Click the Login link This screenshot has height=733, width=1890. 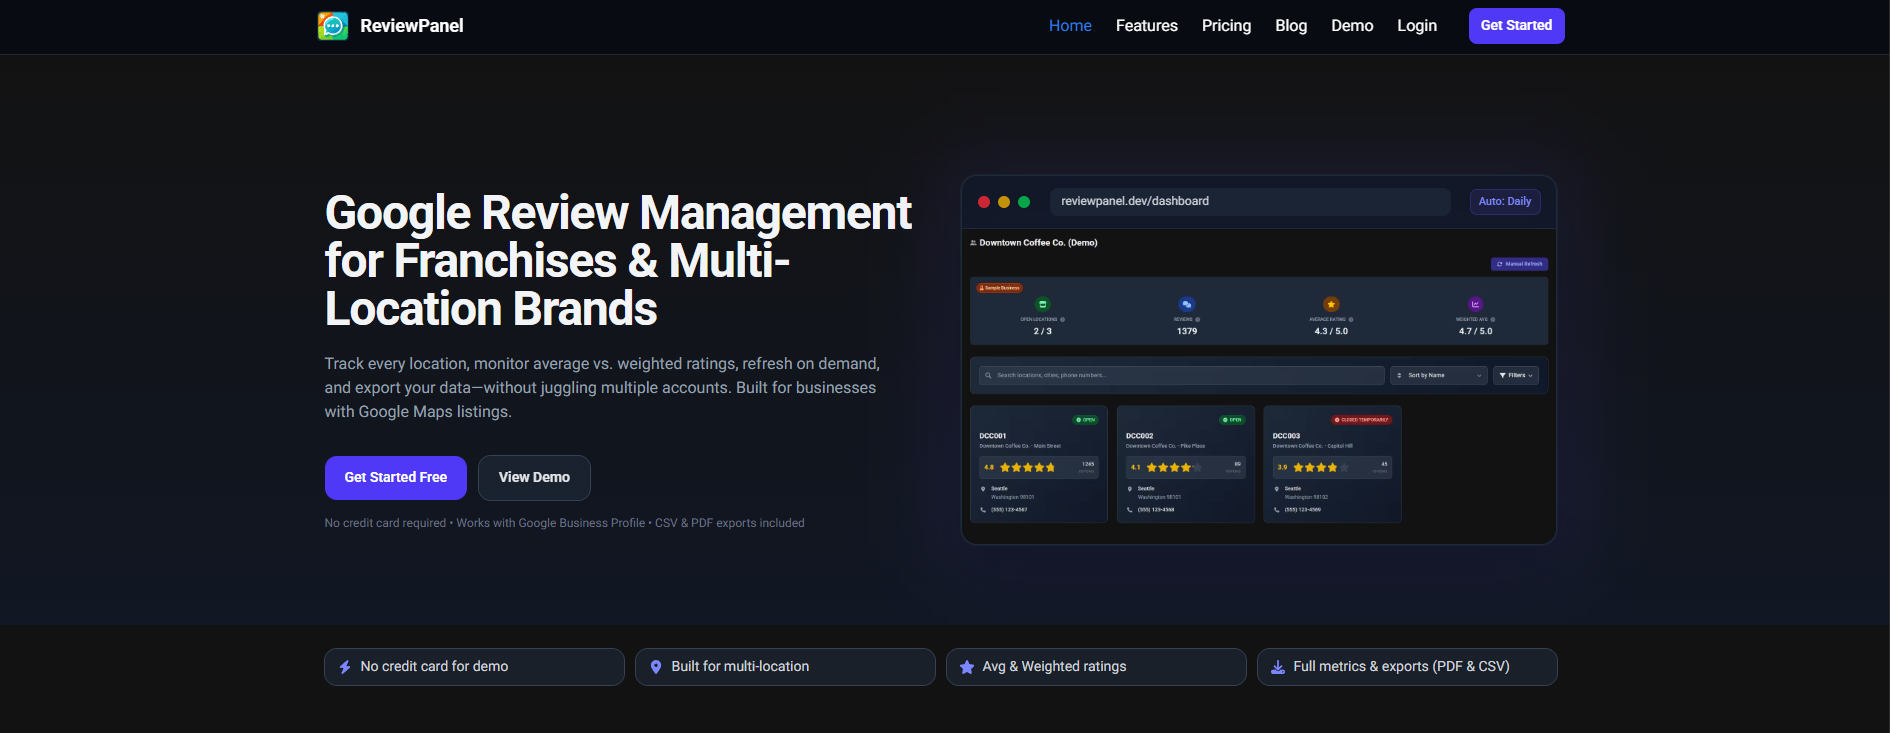pos(1417,26)
